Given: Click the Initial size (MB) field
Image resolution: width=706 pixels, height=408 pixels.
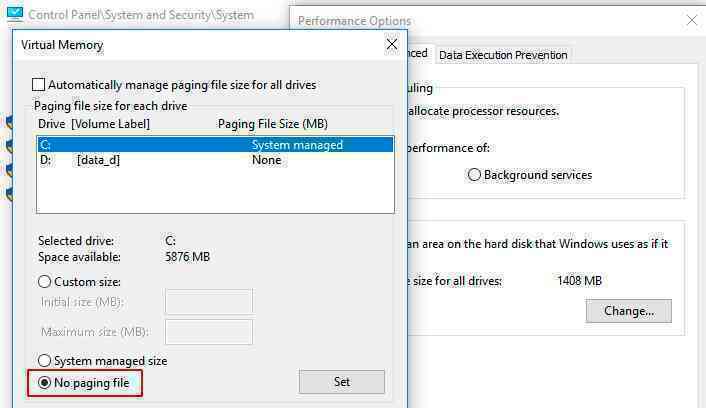Looking at the screenshot, I should click(209, 302).
